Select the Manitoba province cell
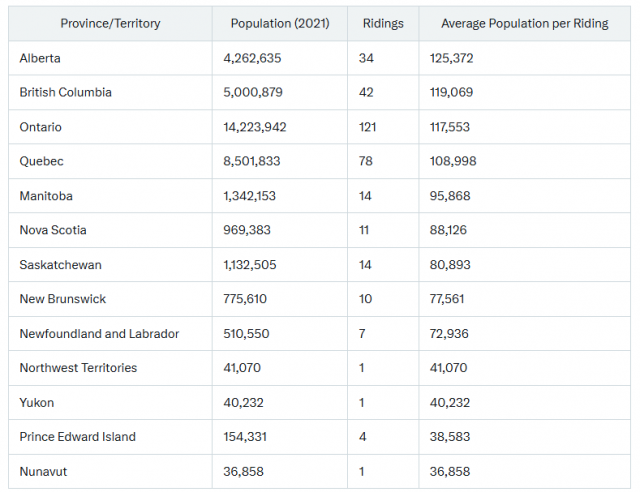Screen dimensions: 640x492 pyautogui.click(x=46, y=196)
